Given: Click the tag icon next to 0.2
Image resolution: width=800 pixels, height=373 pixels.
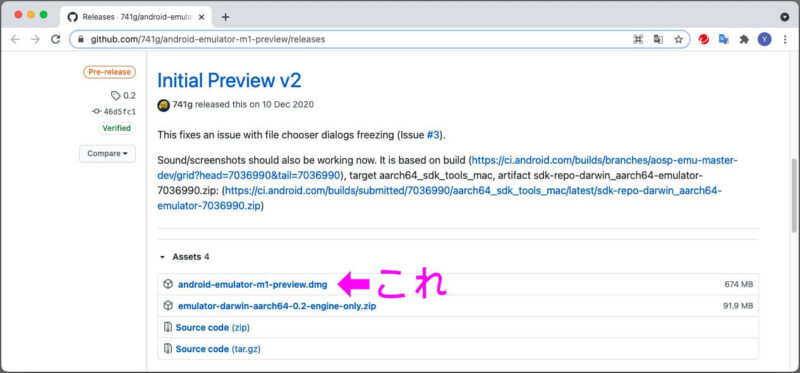Looking at the screenshot, I should click(x=116, y=95).
